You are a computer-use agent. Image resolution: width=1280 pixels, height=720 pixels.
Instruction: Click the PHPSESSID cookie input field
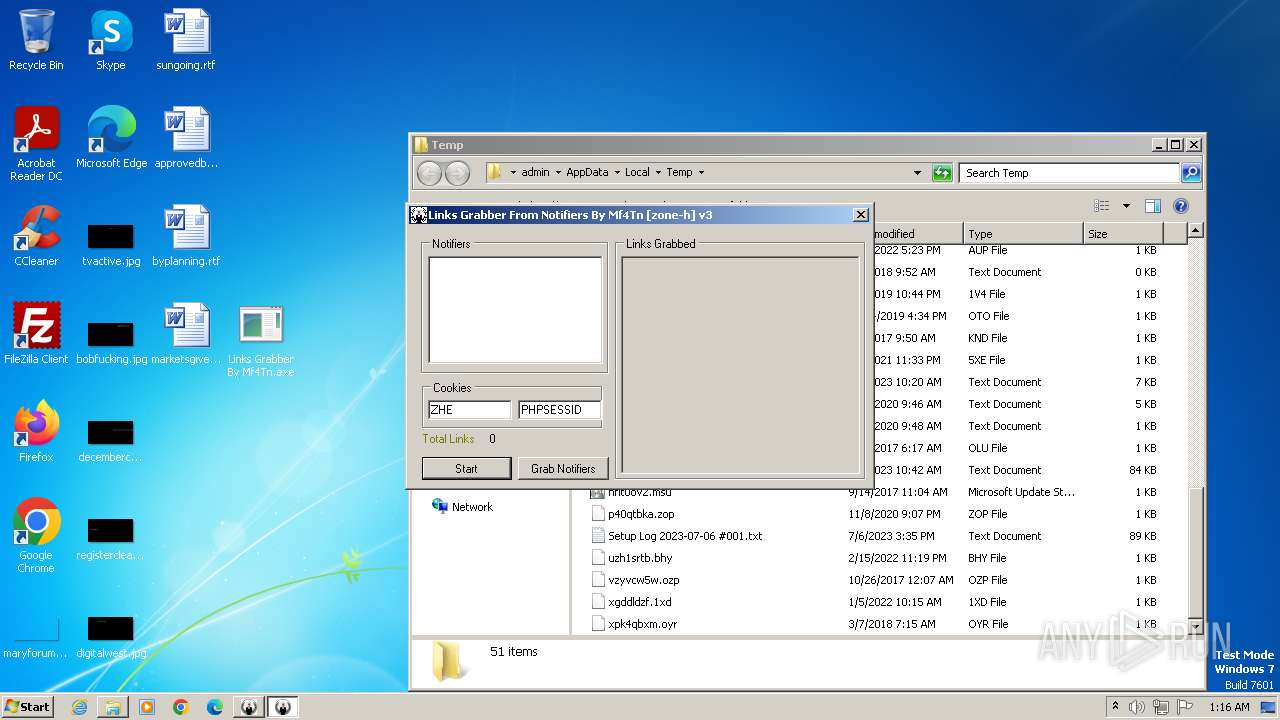coord(559,410)
